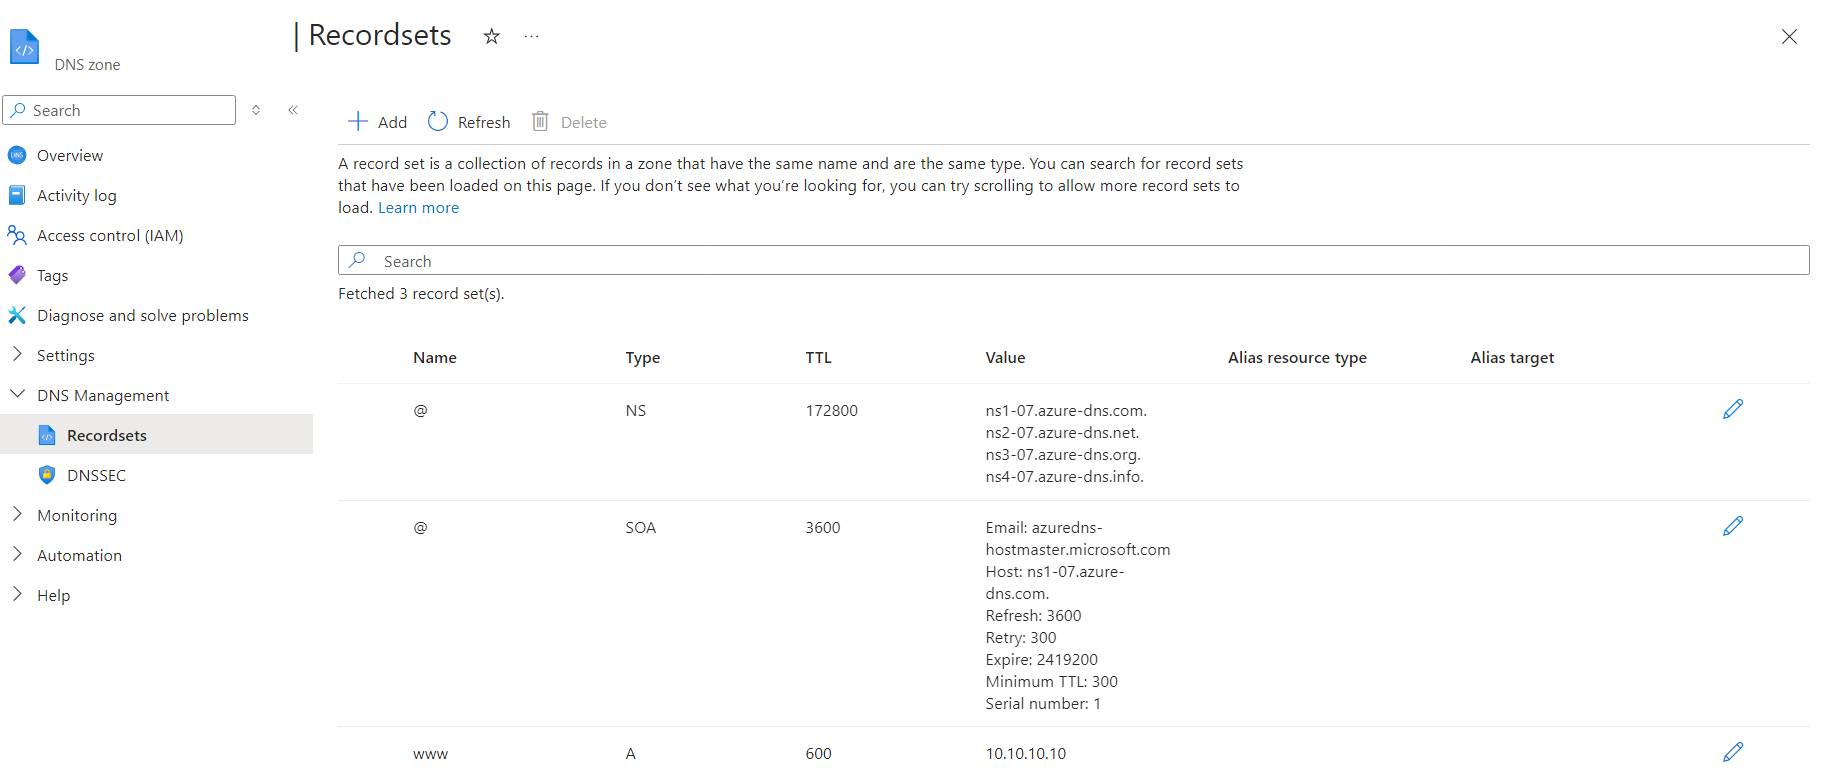The image size is (1834, 779).
Task: Open the more options ellipsis next to Recordsets
Action: click(531, 37)
